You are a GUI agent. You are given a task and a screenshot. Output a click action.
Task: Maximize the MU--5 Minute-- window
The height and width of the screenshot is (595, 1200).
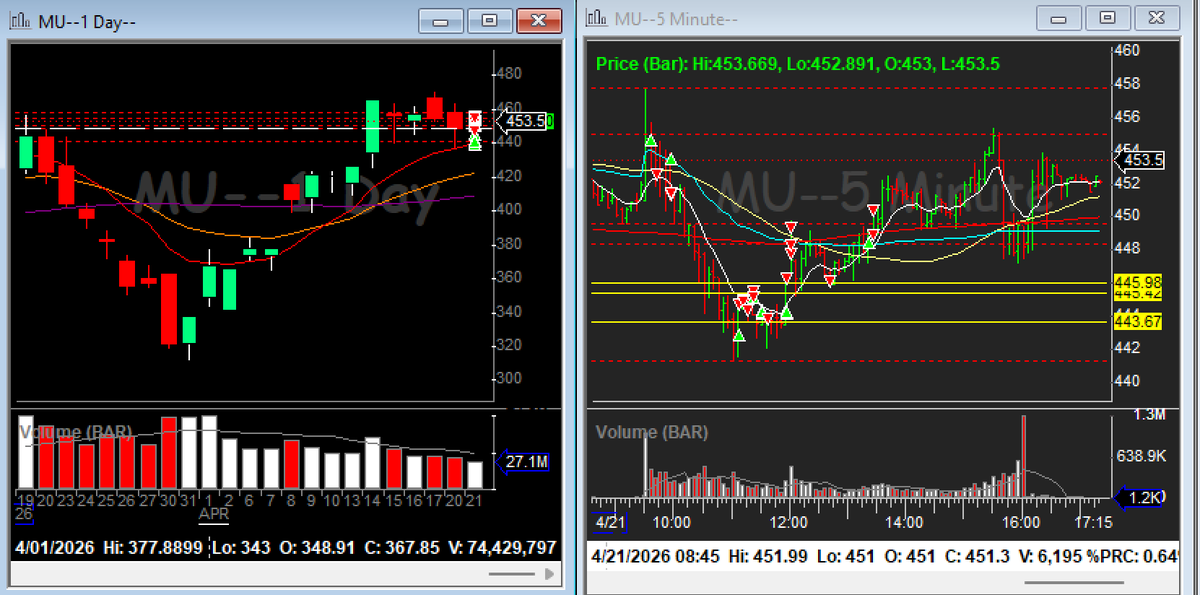pos(1108,19)
